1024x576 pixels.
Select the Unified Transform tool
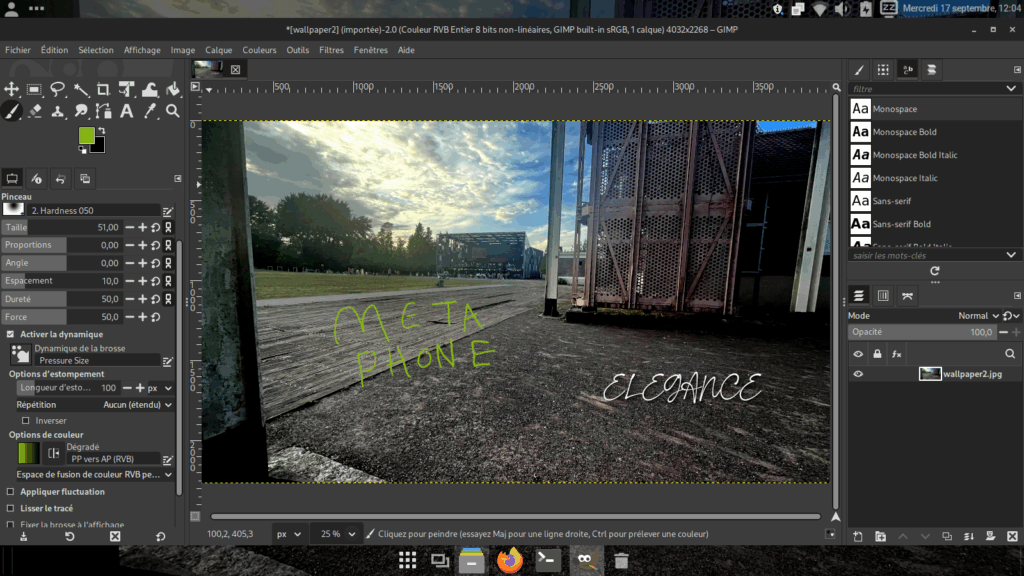click(x=127, y=89)
